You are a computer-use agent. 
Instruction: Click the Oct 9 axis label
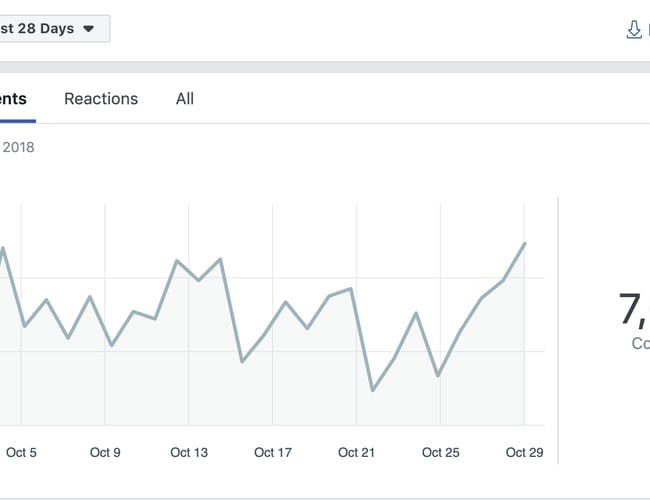(105, 453)
